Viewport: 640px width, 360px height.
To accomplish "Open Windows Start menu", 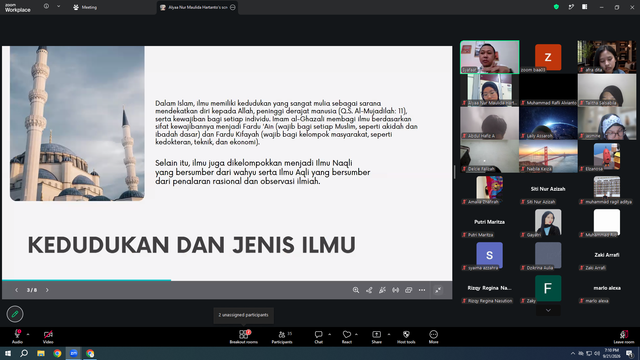I will tap(8, 353).
